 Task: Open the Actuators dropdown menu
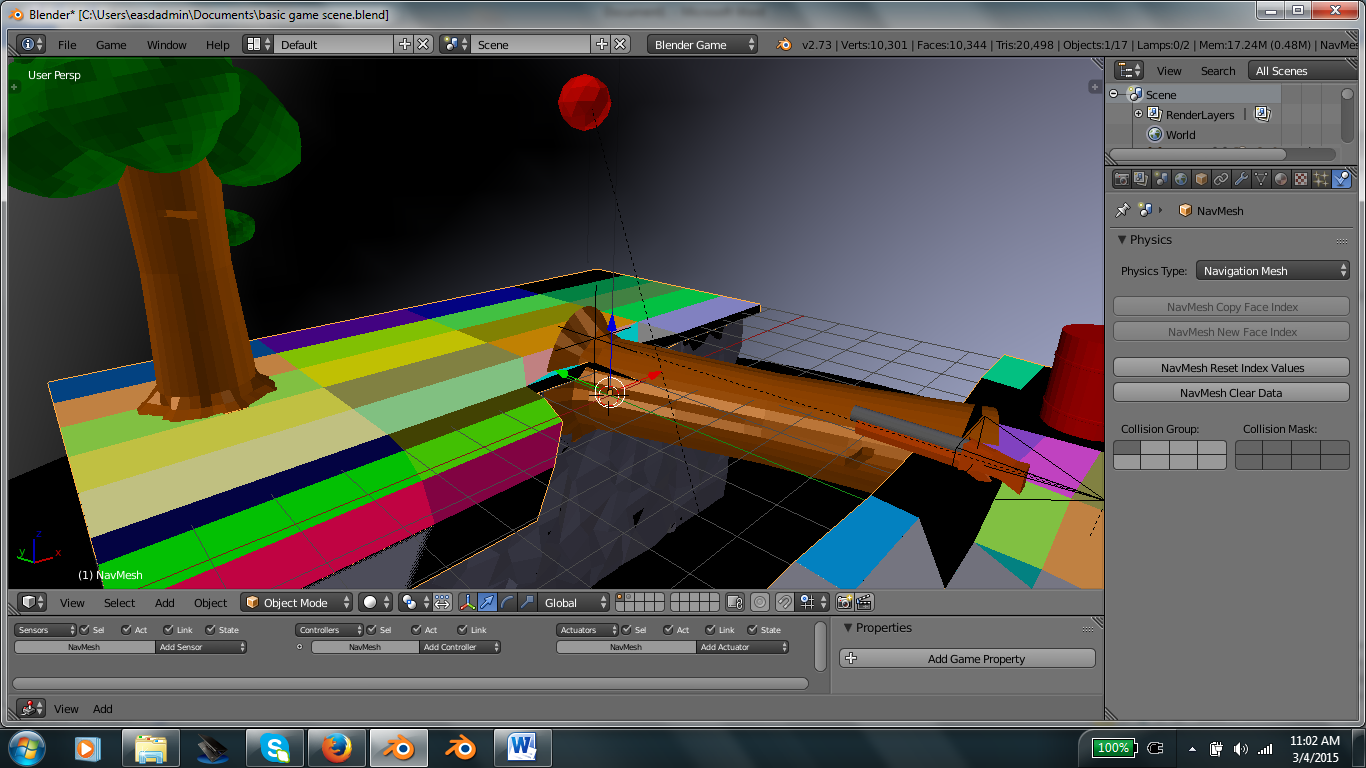tap(587, 630)
